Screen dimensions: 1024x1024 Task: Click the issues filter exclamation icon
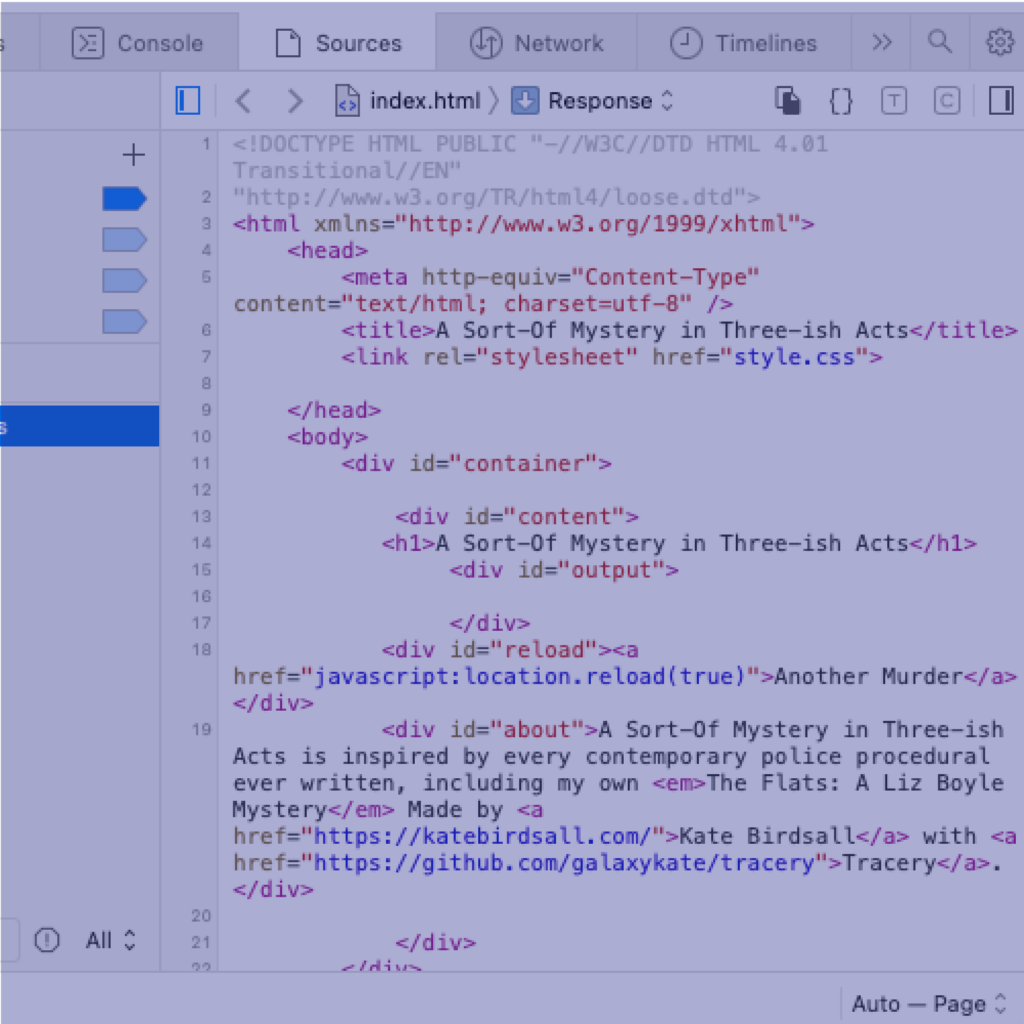[x=47, y=940]
